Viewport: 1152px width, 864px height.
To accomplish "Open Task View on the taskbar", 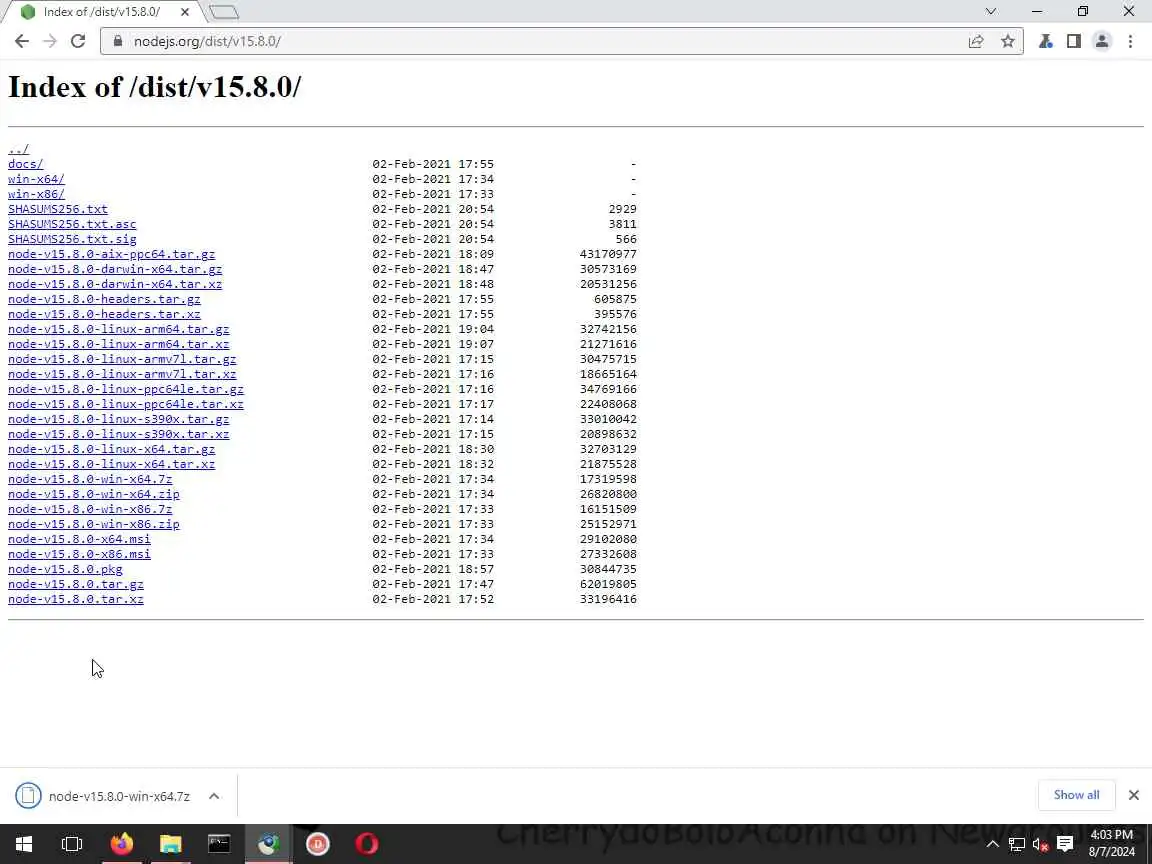I will point(72,843).
